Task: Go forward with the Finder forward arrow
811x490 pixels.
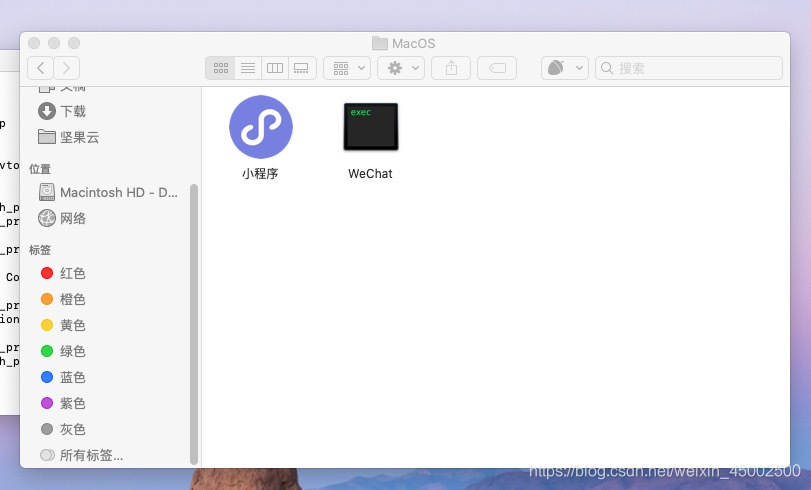Action: (x=66, y=68)
